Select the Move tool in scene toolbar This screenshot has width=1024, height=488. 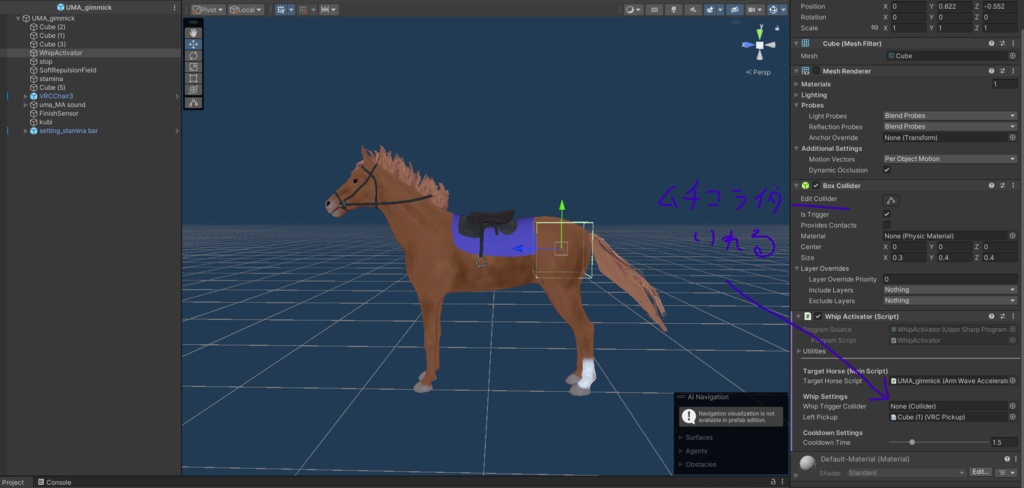[x=193, y=44]
